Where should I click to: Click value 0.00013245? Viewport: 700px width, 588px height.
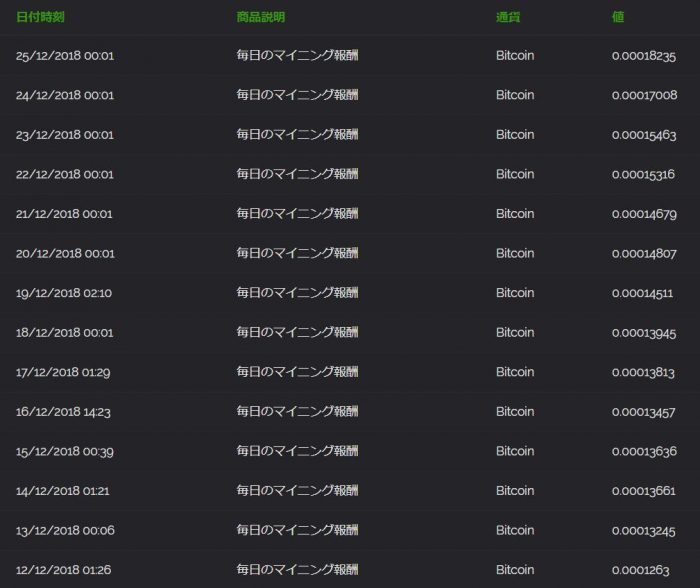644,530
